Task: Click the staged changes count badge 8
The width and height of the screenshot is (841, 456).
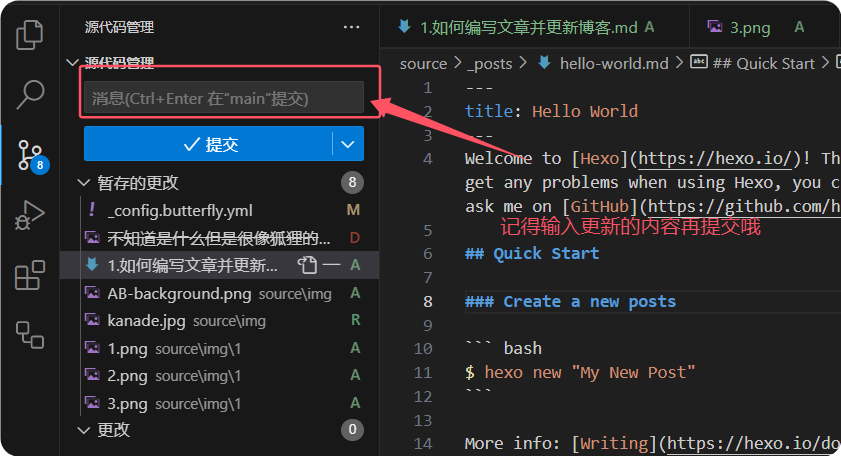Action: point(352,182)
